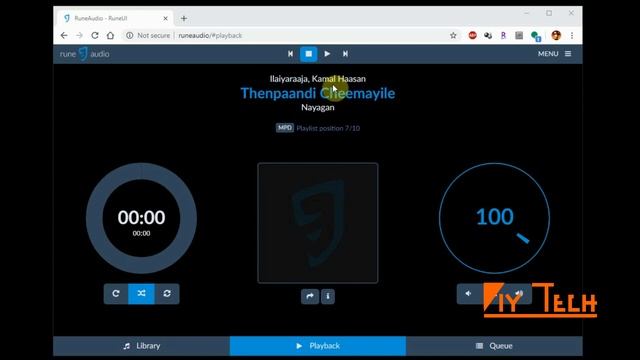Open the Chrome three-dot menu
Viewport: 640px width, 360px height.
(x=572, y=36)
